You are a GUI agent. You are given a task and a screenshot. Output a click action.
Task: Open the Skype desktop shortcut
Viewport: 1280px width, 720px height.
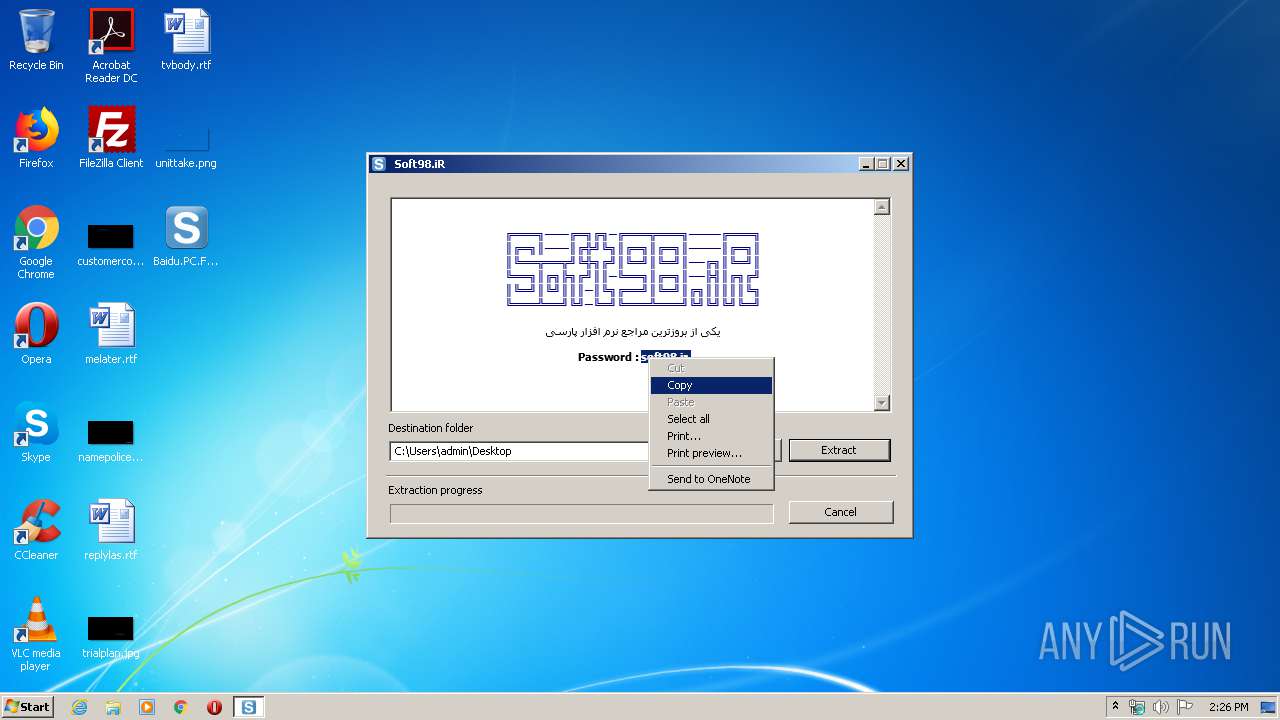[x=36, y=432]
